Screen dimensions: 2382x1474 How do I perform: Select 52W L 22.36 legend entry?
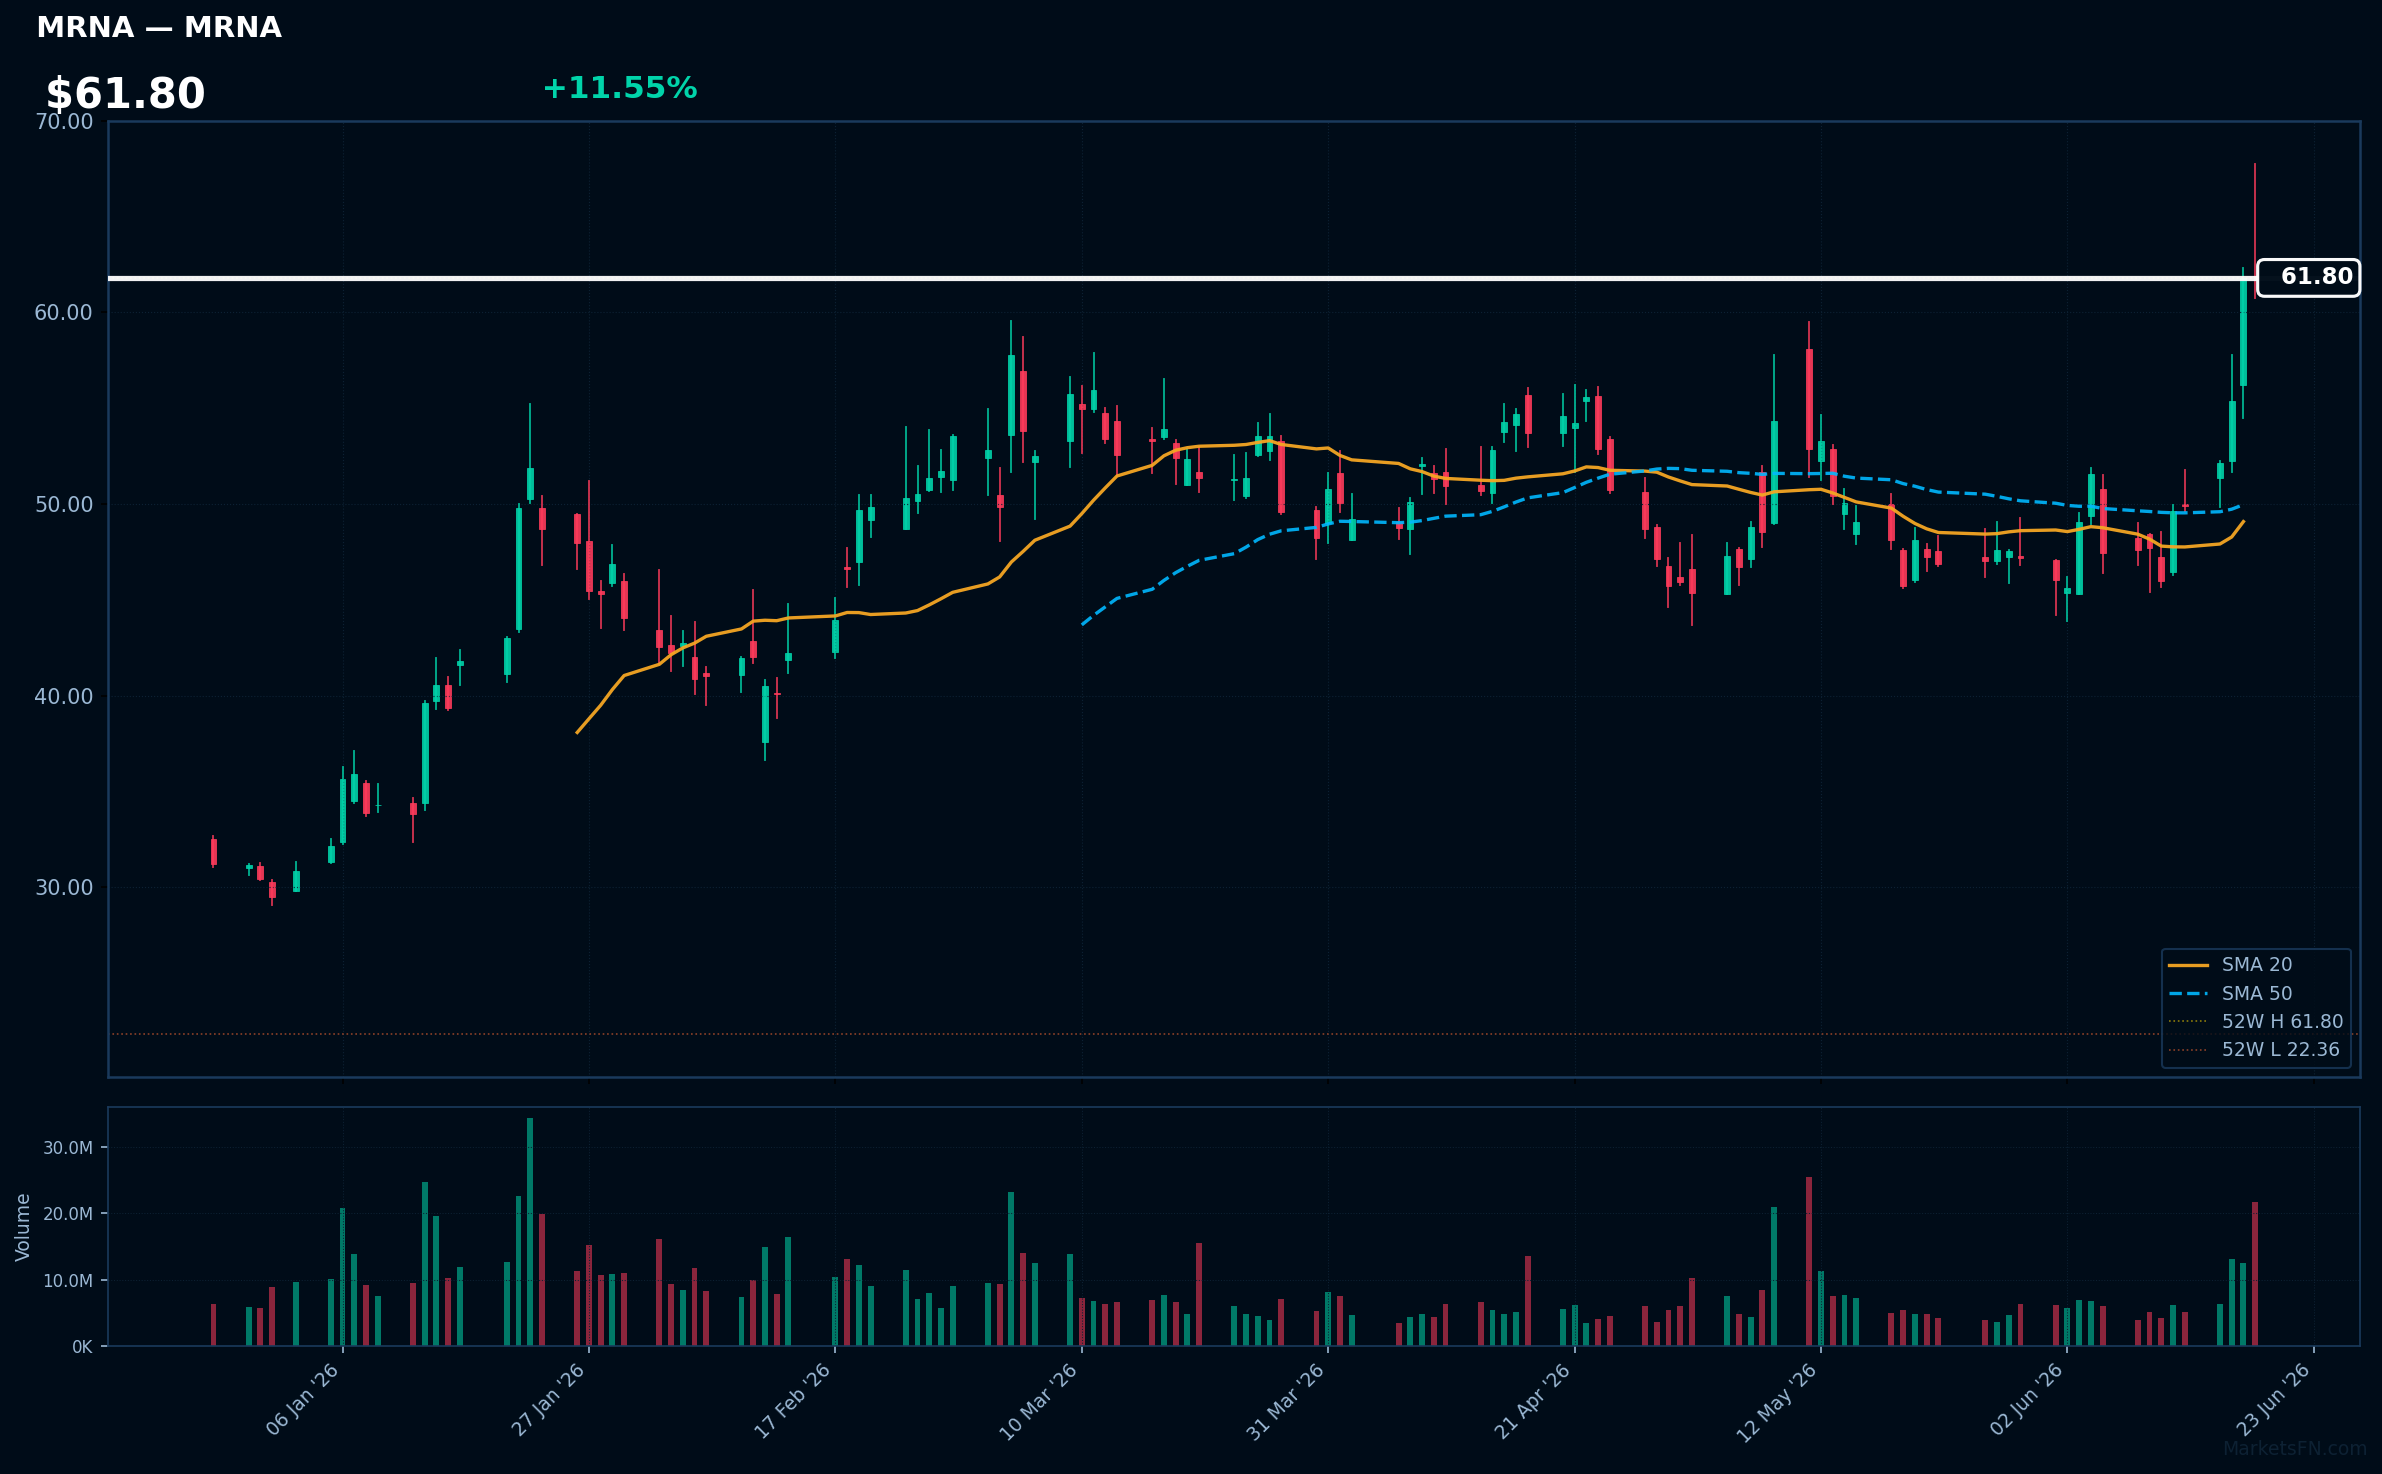[x=2253, y=1050]
